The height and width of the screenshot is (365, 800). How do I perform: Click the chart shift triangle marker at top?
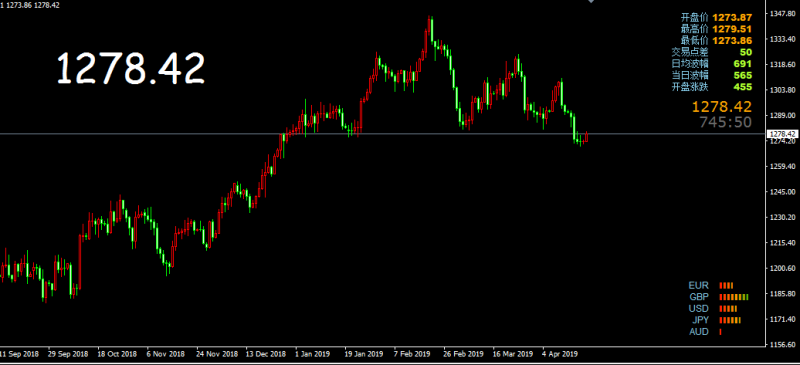pos(591,2)
